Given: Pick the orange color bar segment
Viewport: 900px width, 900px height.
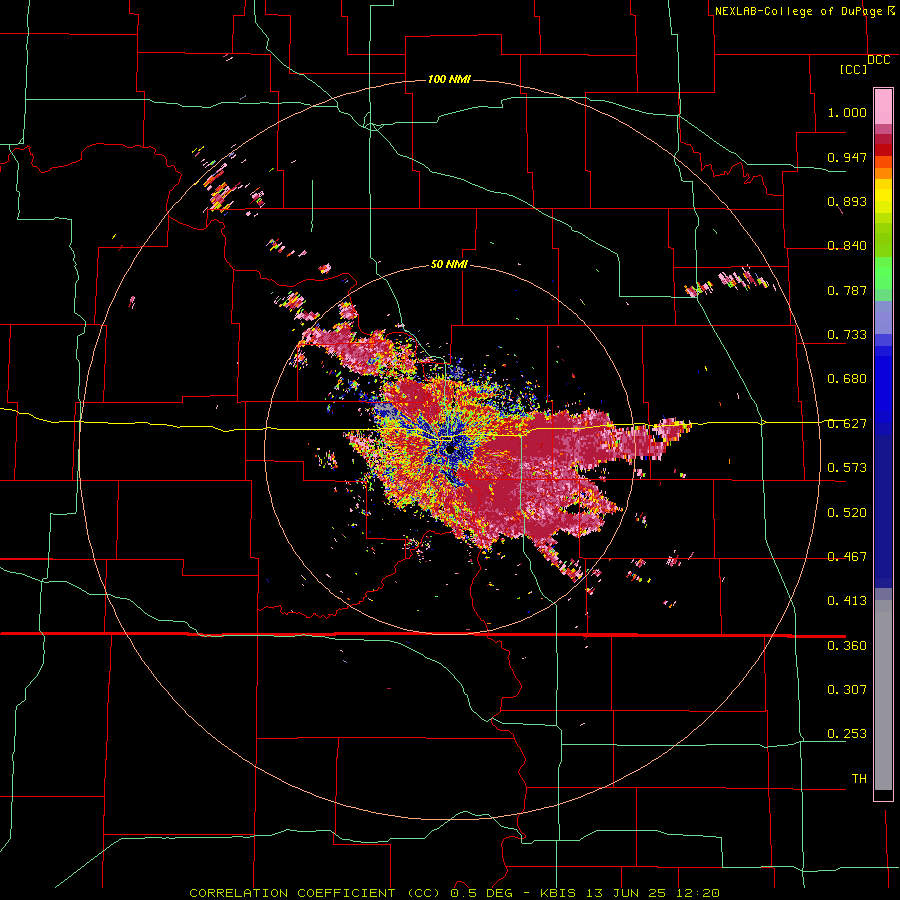Looking at the screenshot, I should 883,173.
